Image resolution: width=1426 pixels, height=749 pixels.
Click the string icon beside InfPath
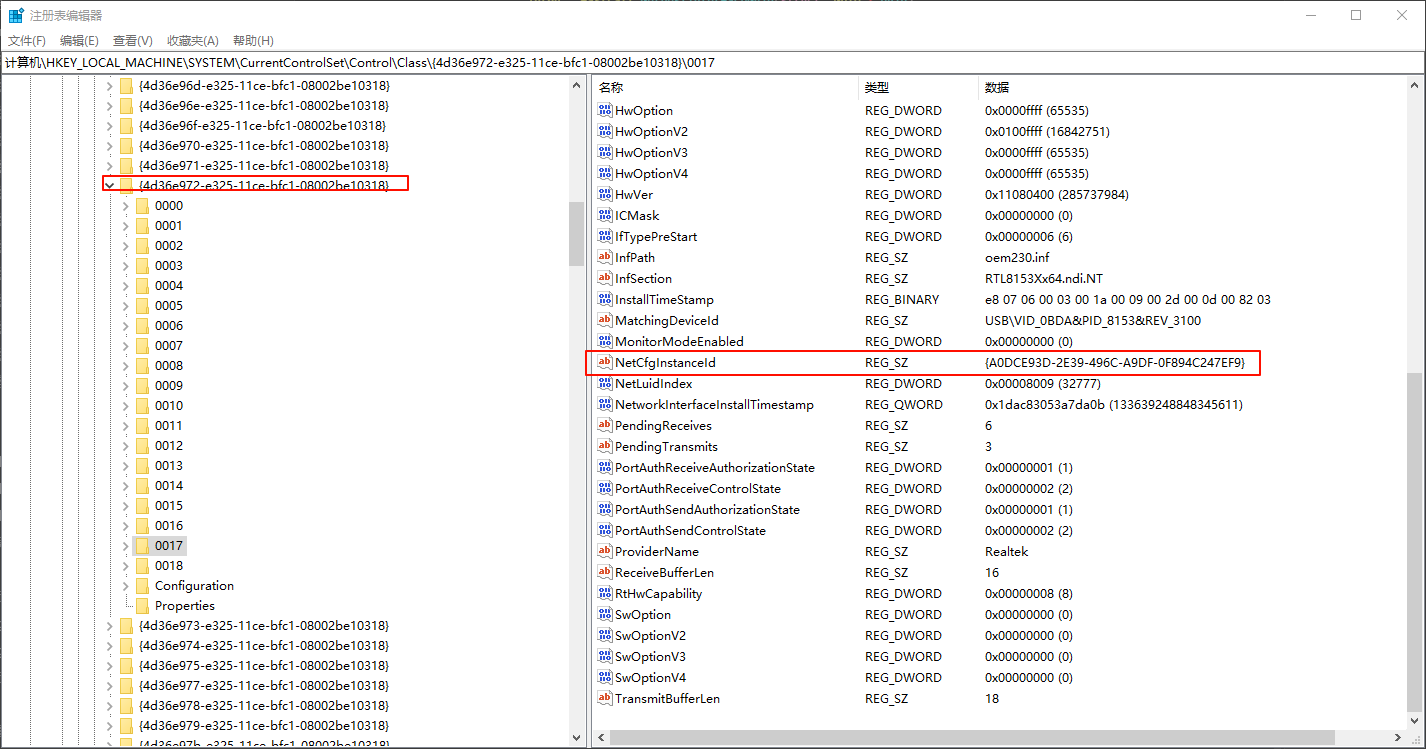tap(604, 258)
